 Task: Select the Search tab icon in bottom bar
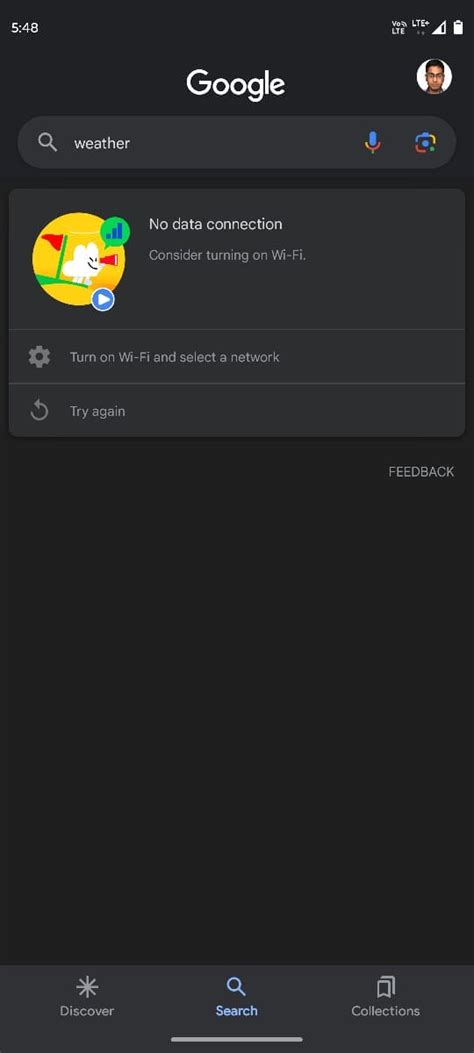(236, 987)
